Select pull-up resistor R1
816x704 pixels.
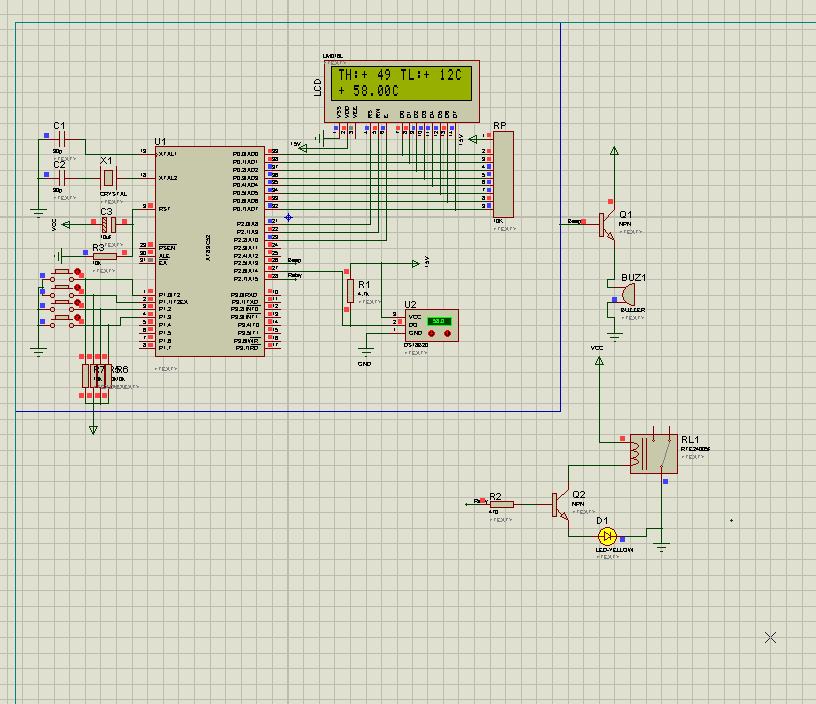(x=350, y=290)
